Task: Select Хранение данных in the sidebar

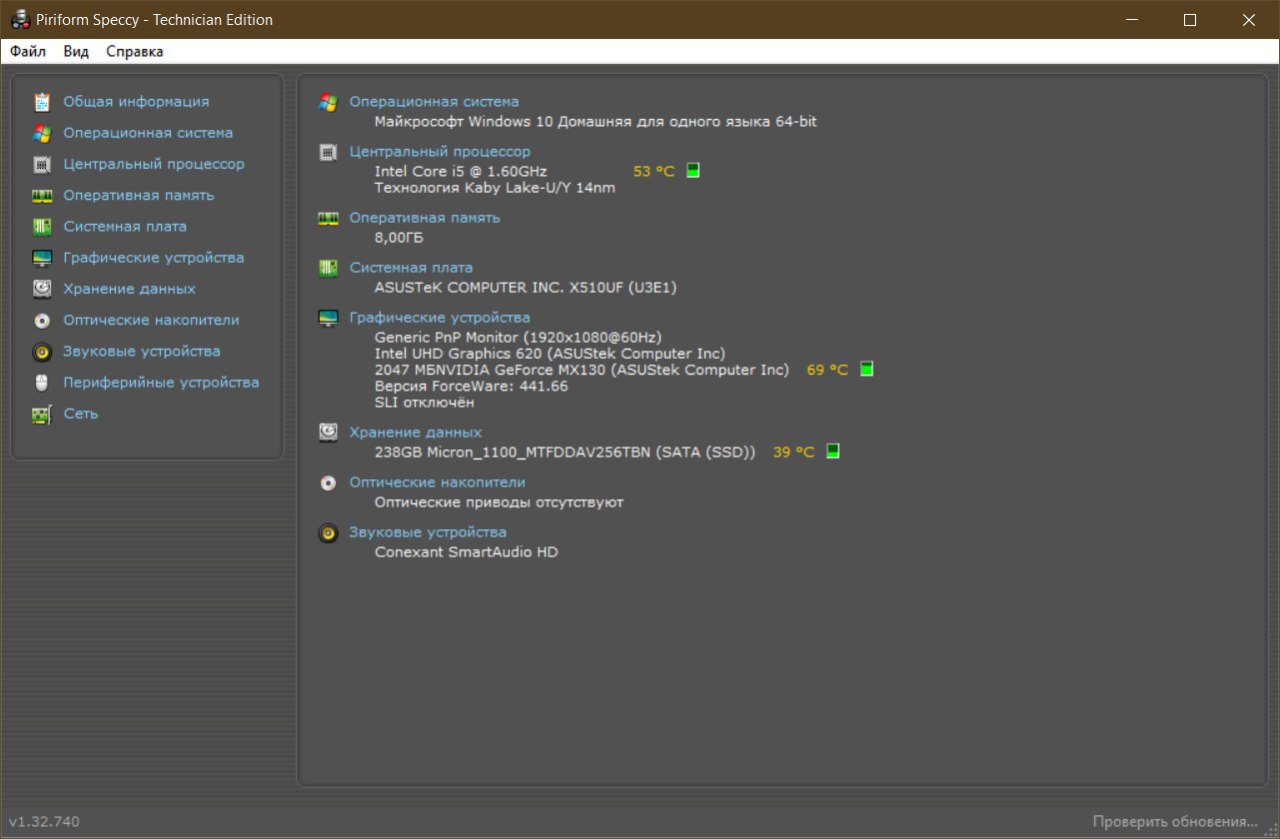Action: coord(130,289)
